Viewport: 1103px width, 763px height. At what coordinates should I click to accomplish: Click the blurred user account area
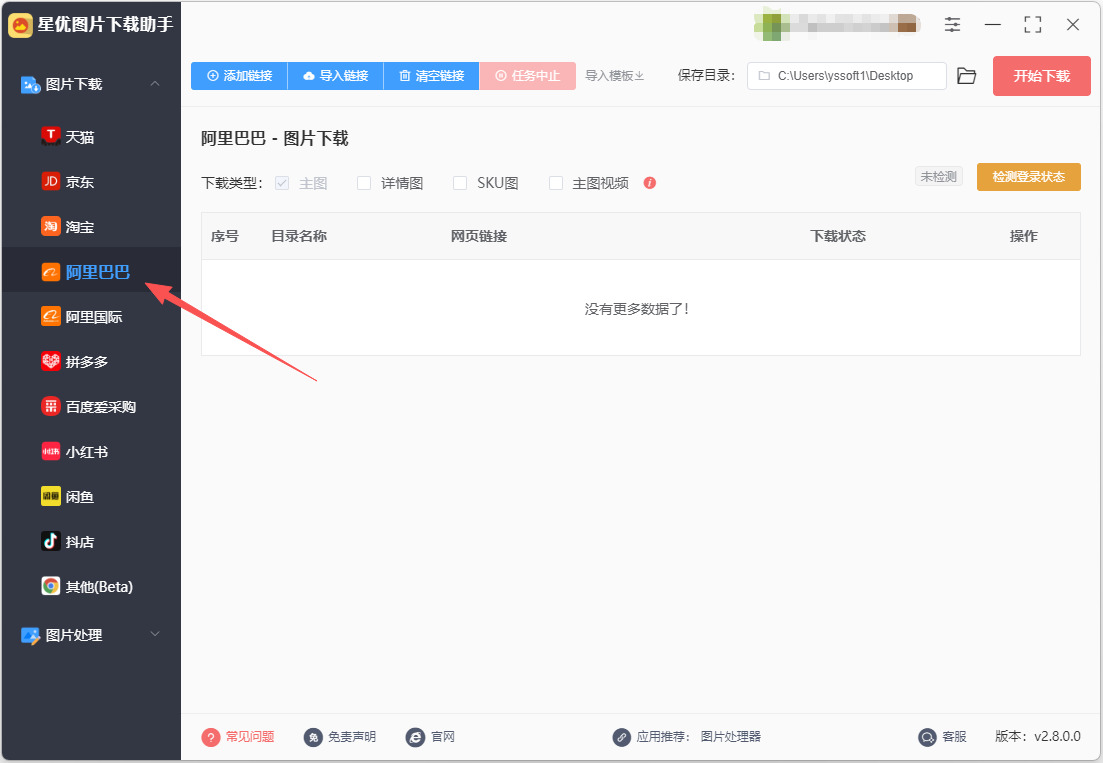tap(837, 25)
